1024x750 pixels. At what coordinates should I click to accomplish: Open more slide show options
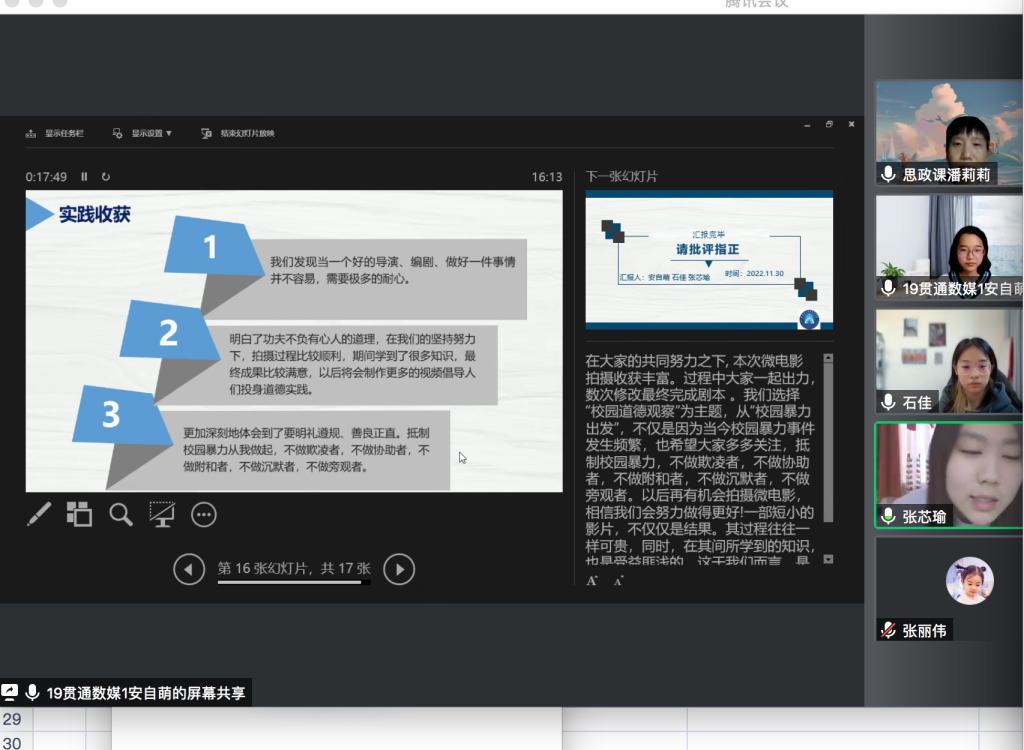click(x=203, y=515)
